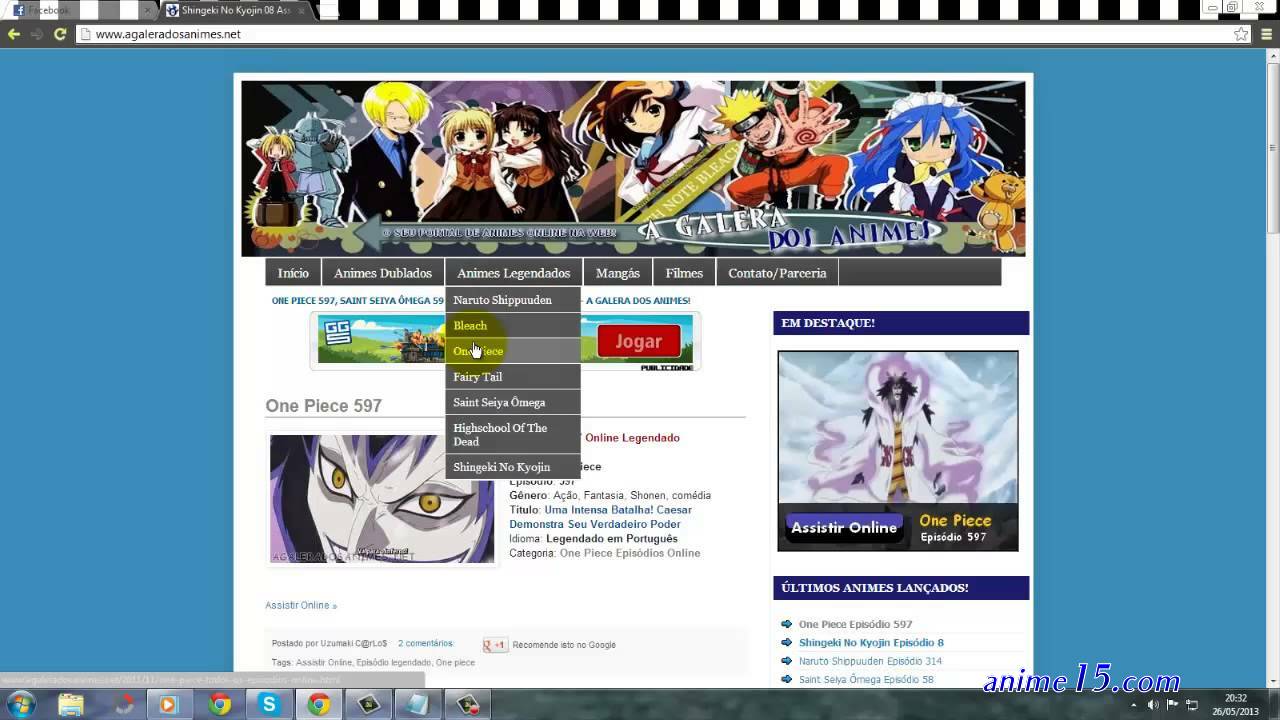Click the red Jogar ad button
The image size is (1280, 720).
click(638, 341)
